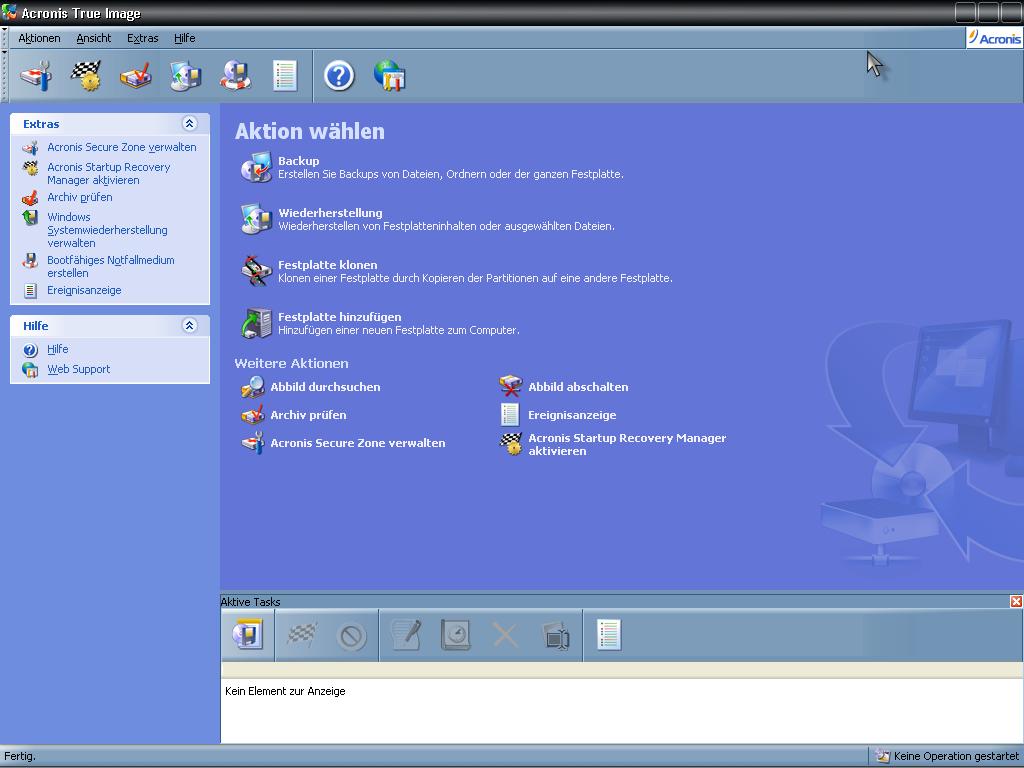The image size is (1024, 768).
Task: Click the Startup Recovery Manager toolbar icon
Action: coord(86,76)
